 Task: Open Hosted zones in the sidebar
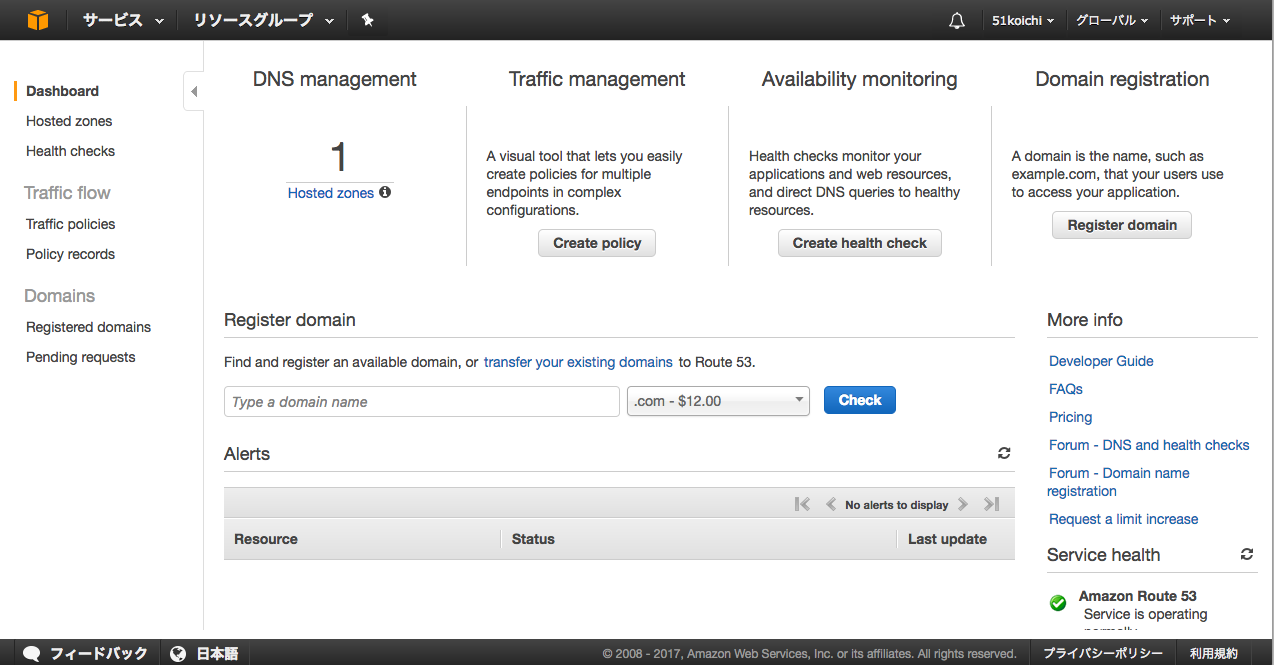(x=69, y=121)
